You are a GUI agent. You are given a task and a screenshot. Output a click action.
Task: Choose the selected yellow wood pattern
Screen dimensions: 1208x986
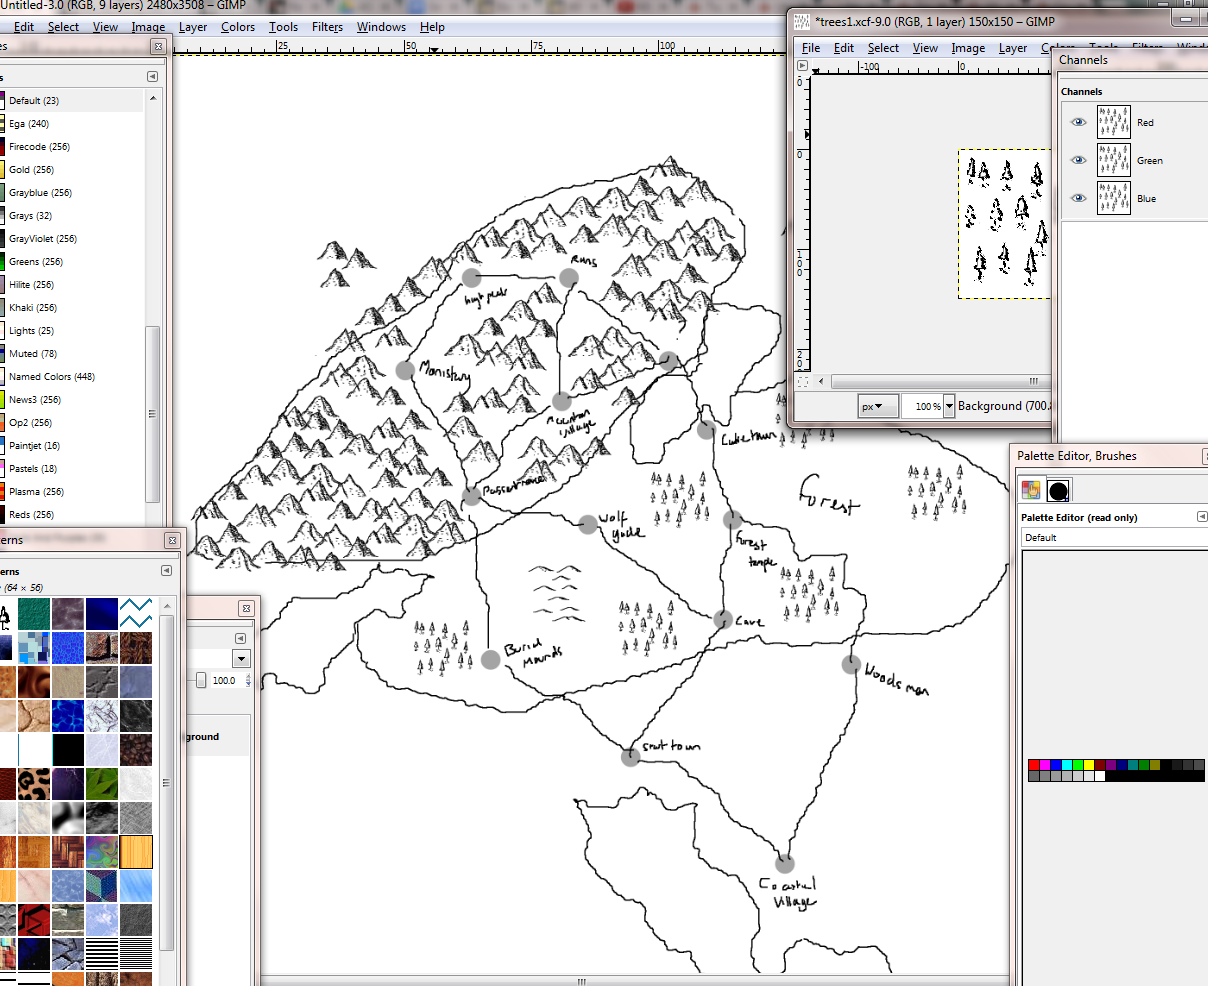[x=135, y=852]
